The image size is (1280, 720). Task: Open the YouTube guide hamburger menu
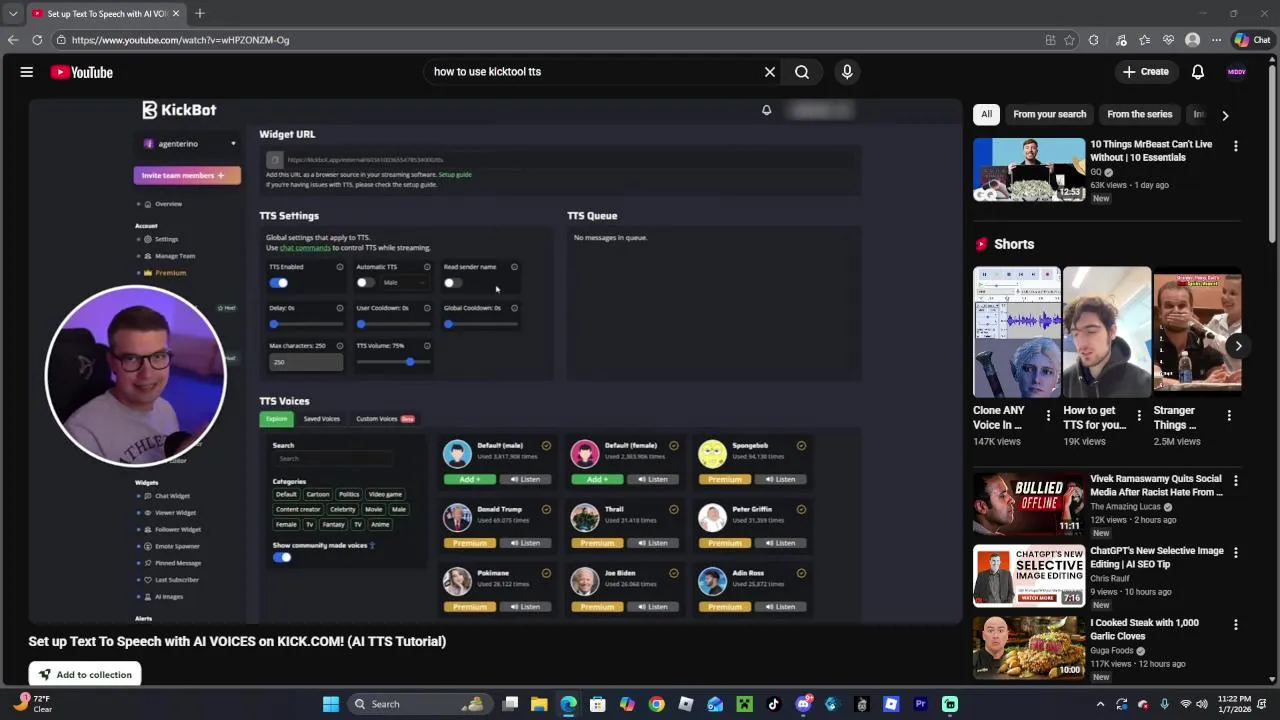(x=27, y=72)
